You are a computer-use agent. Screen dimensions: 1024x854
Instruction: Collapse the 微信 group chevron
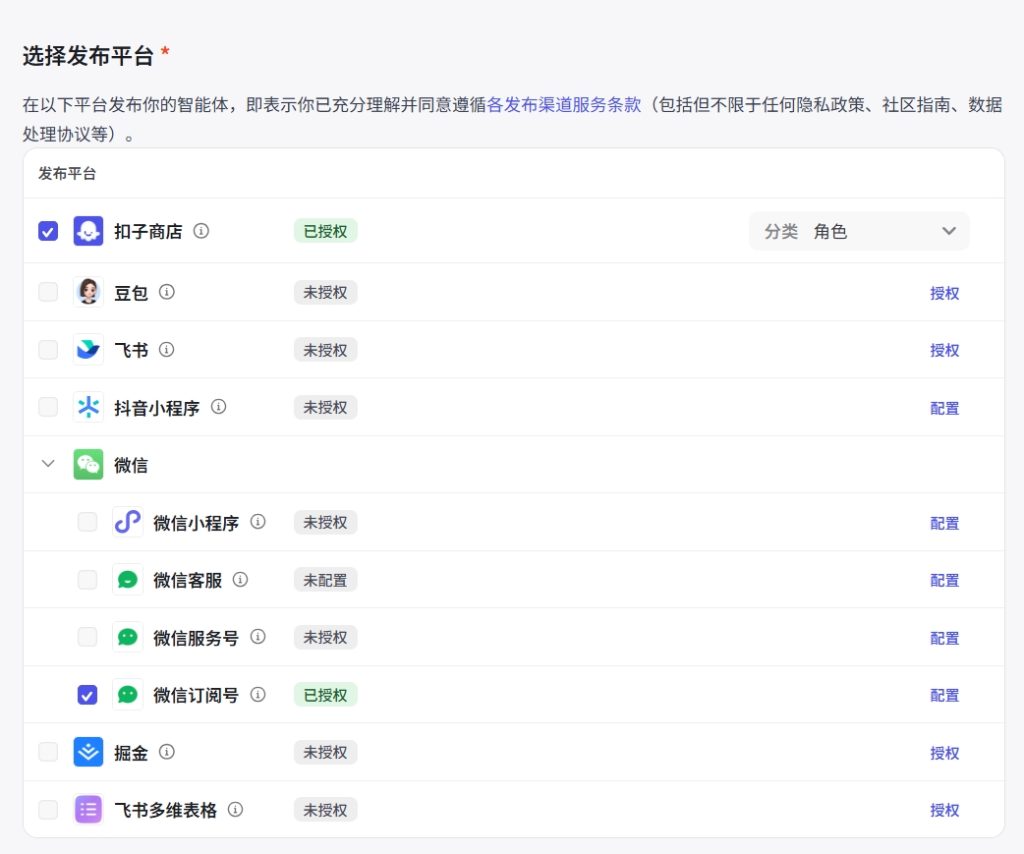click(x=48, y=464)
